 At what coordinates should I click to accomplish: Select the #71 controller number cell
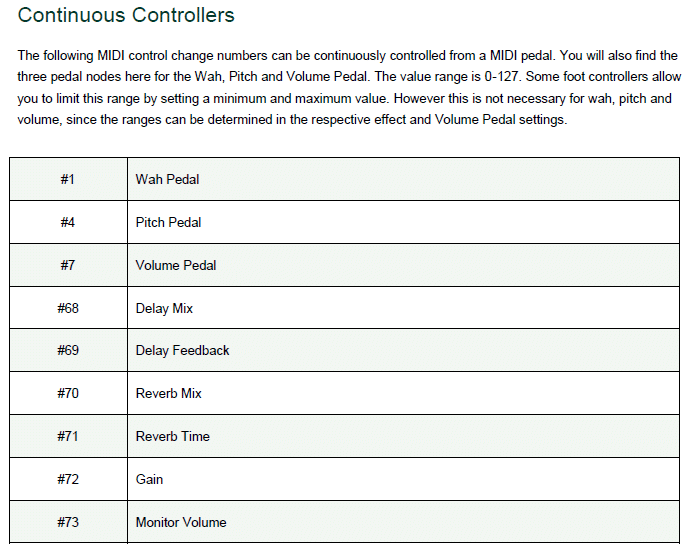pyautogui.click(x=68, y=436)
